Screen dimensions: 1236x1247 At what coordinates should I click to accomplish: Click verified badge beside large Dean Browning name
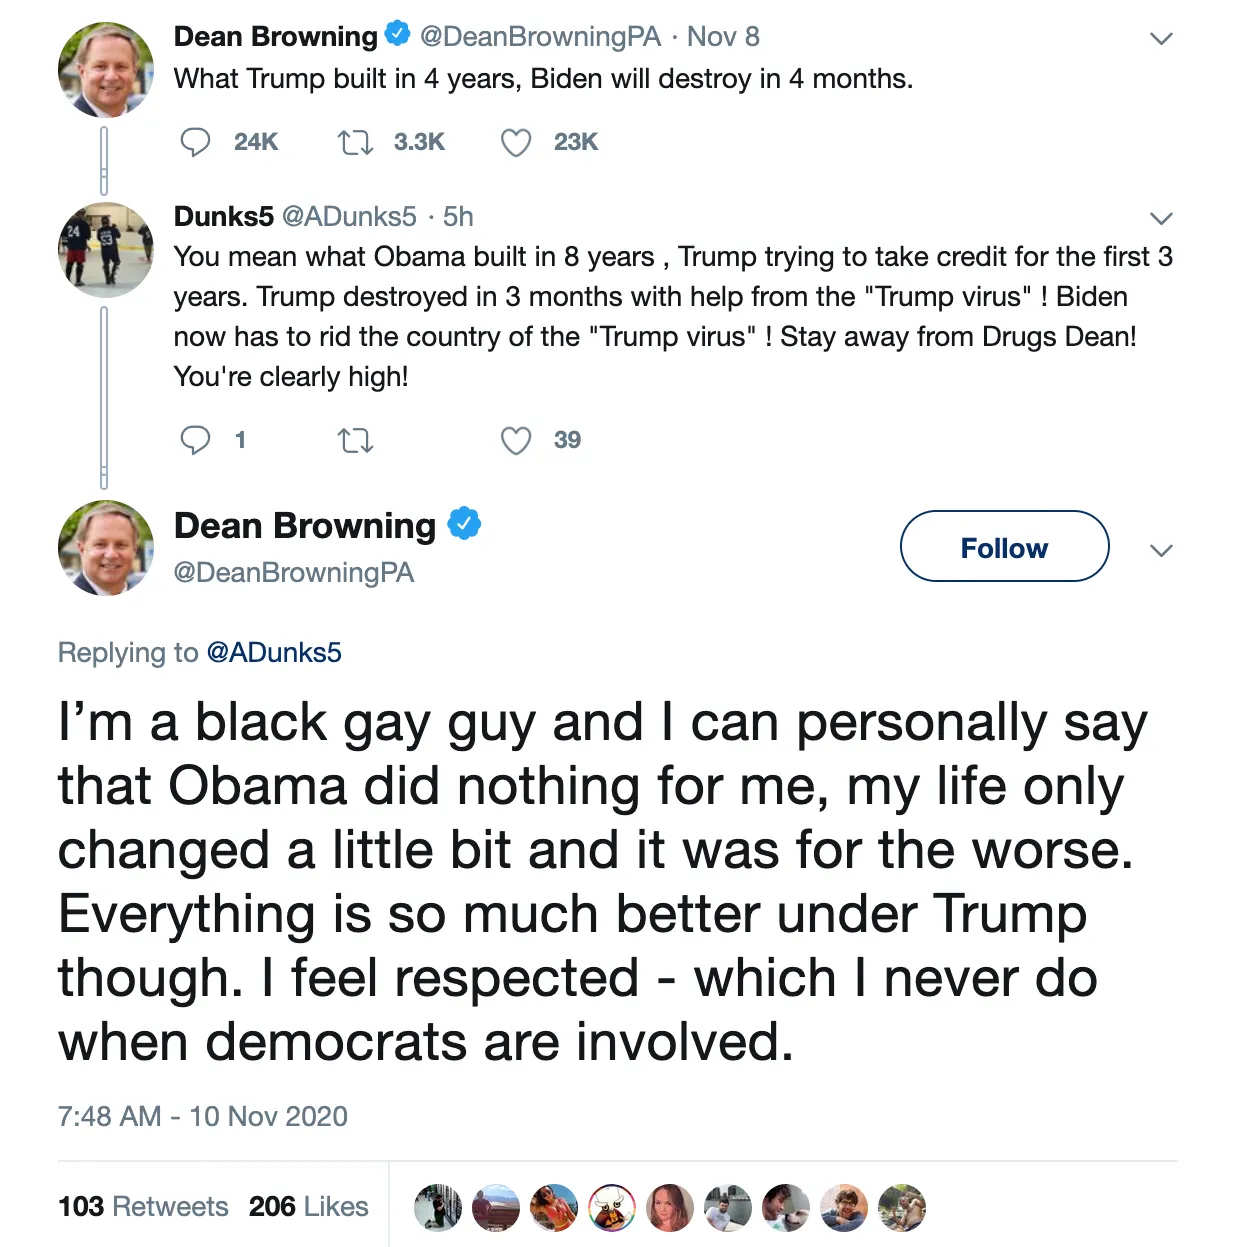pyautogui.click(x=464, y=524)
